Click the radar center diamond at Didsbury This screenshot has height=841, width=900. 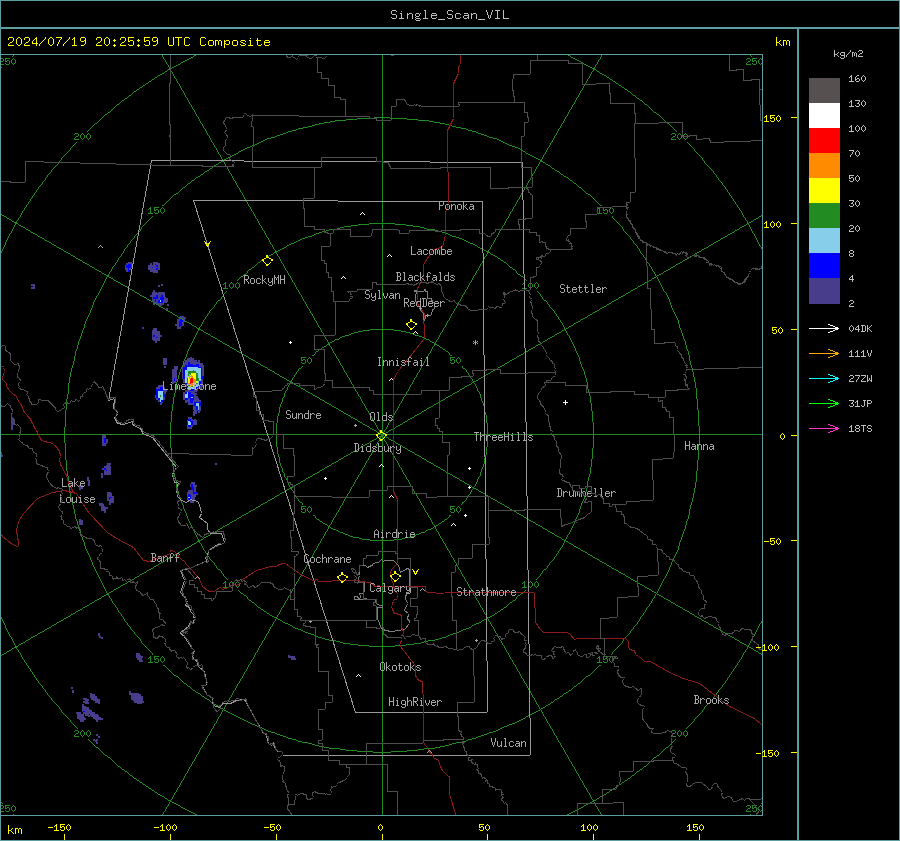pos(381,436)
